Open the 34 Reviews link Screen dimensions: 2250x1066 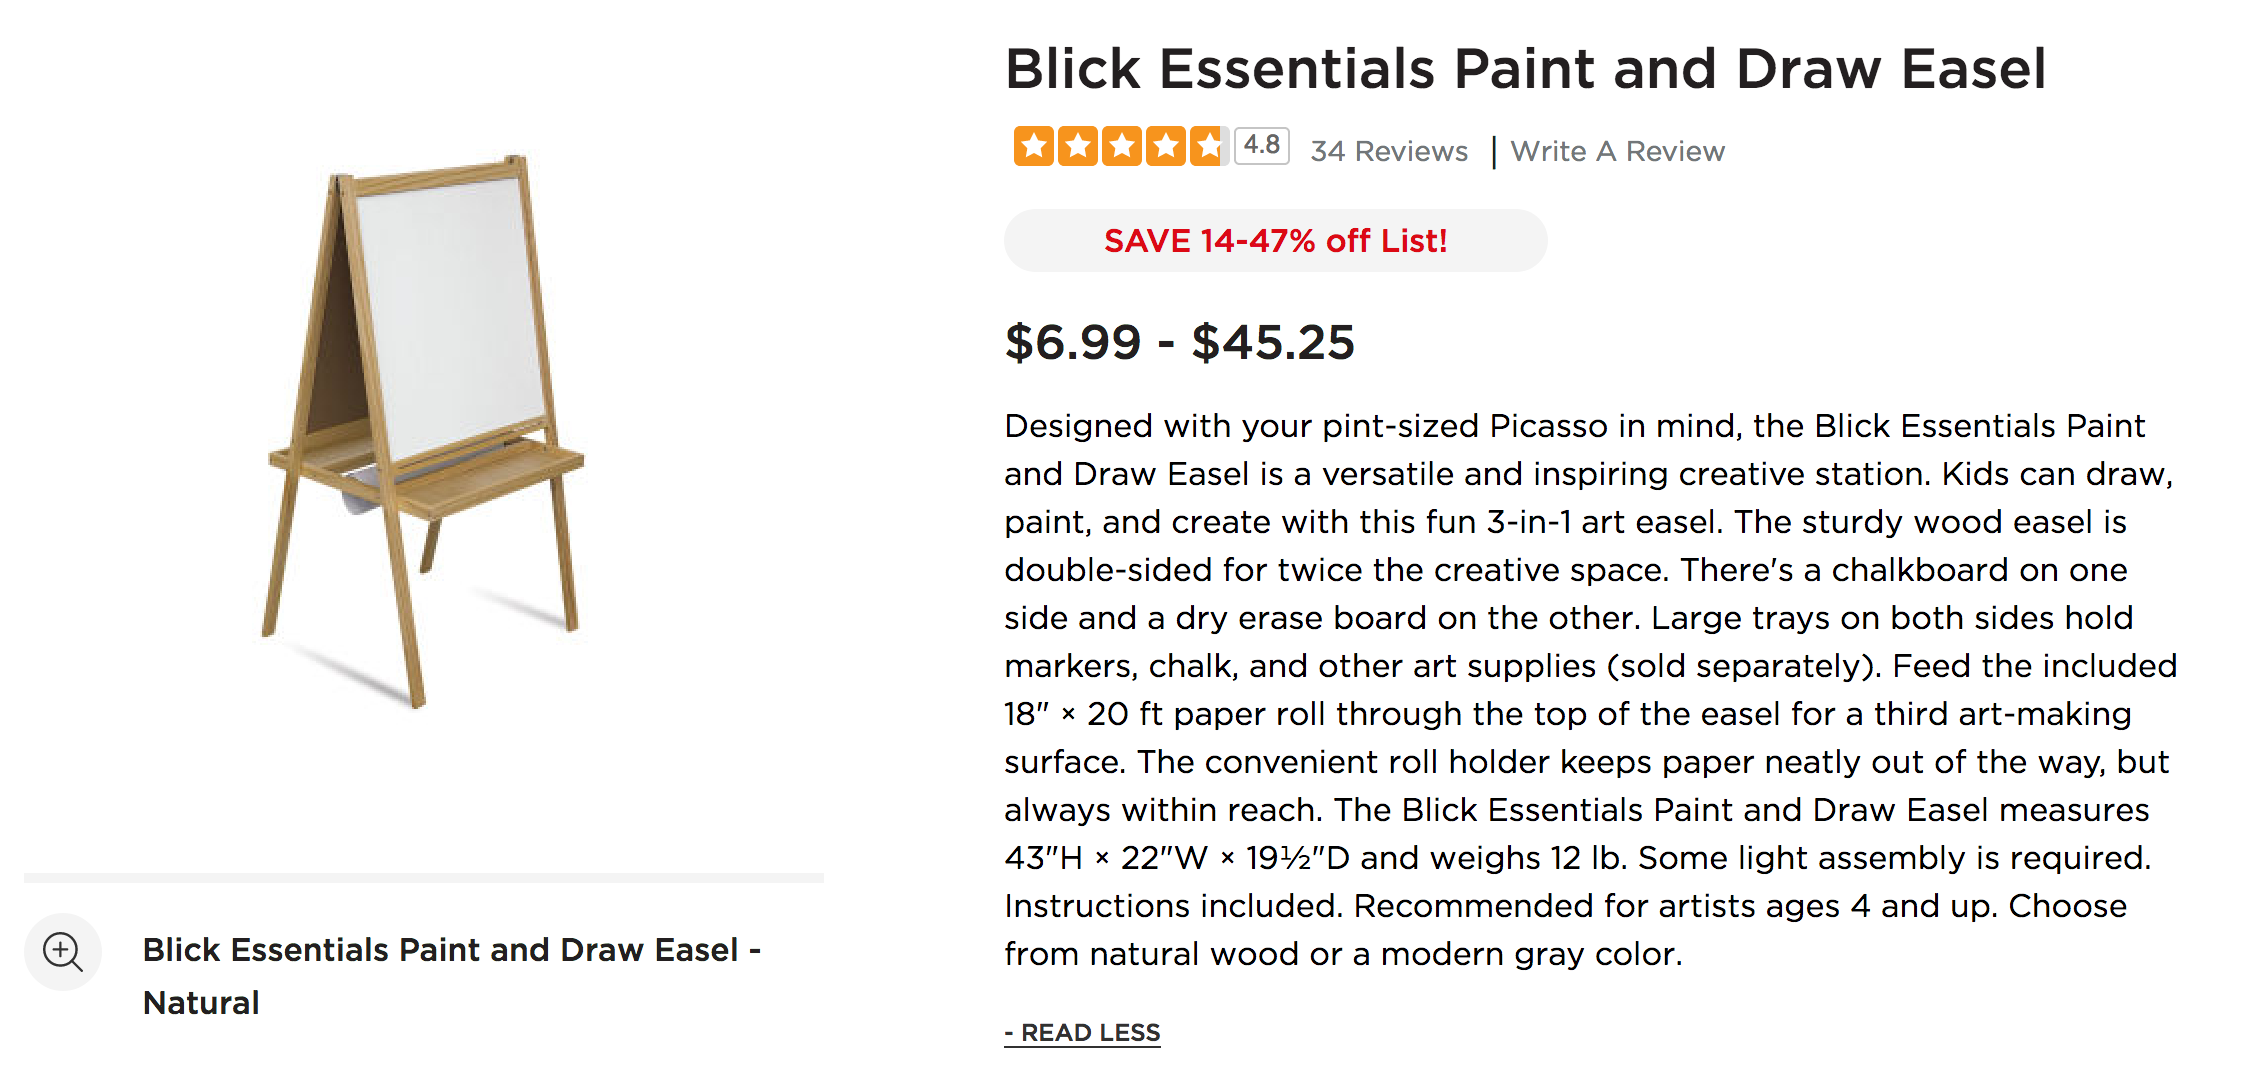1389,151
